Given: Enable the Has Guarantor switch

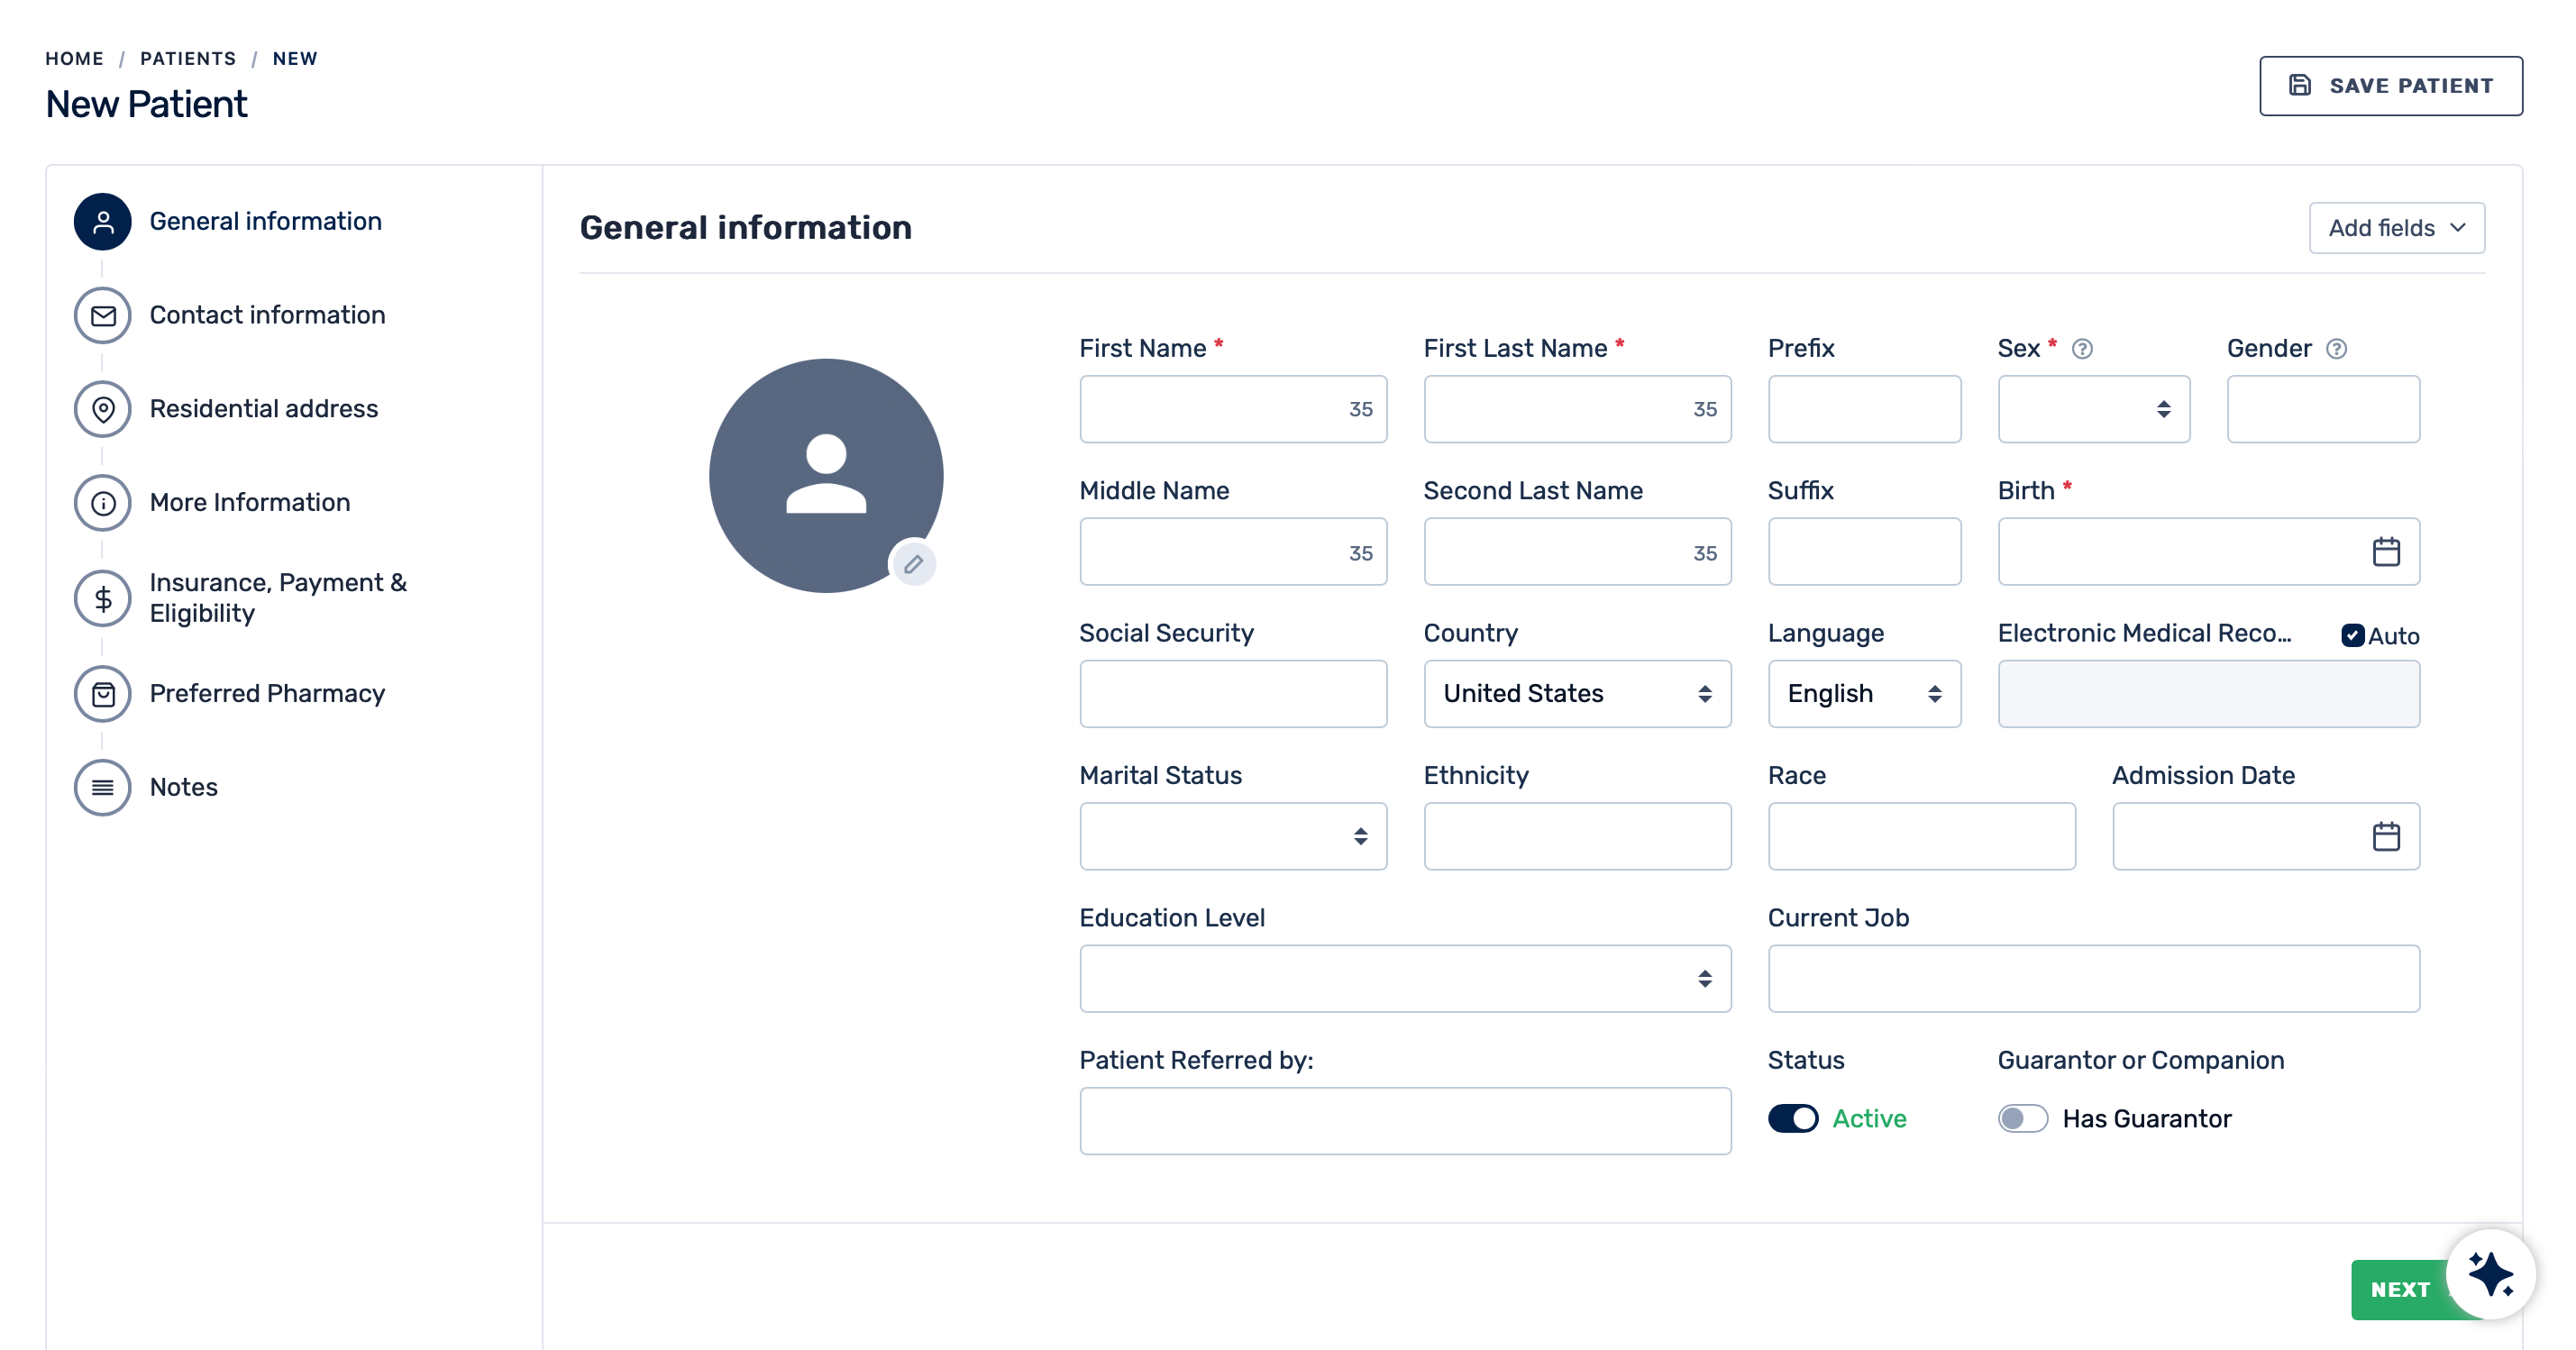Looking at the screenshot, I should pyautogui.click(x=2022, y=1118).
